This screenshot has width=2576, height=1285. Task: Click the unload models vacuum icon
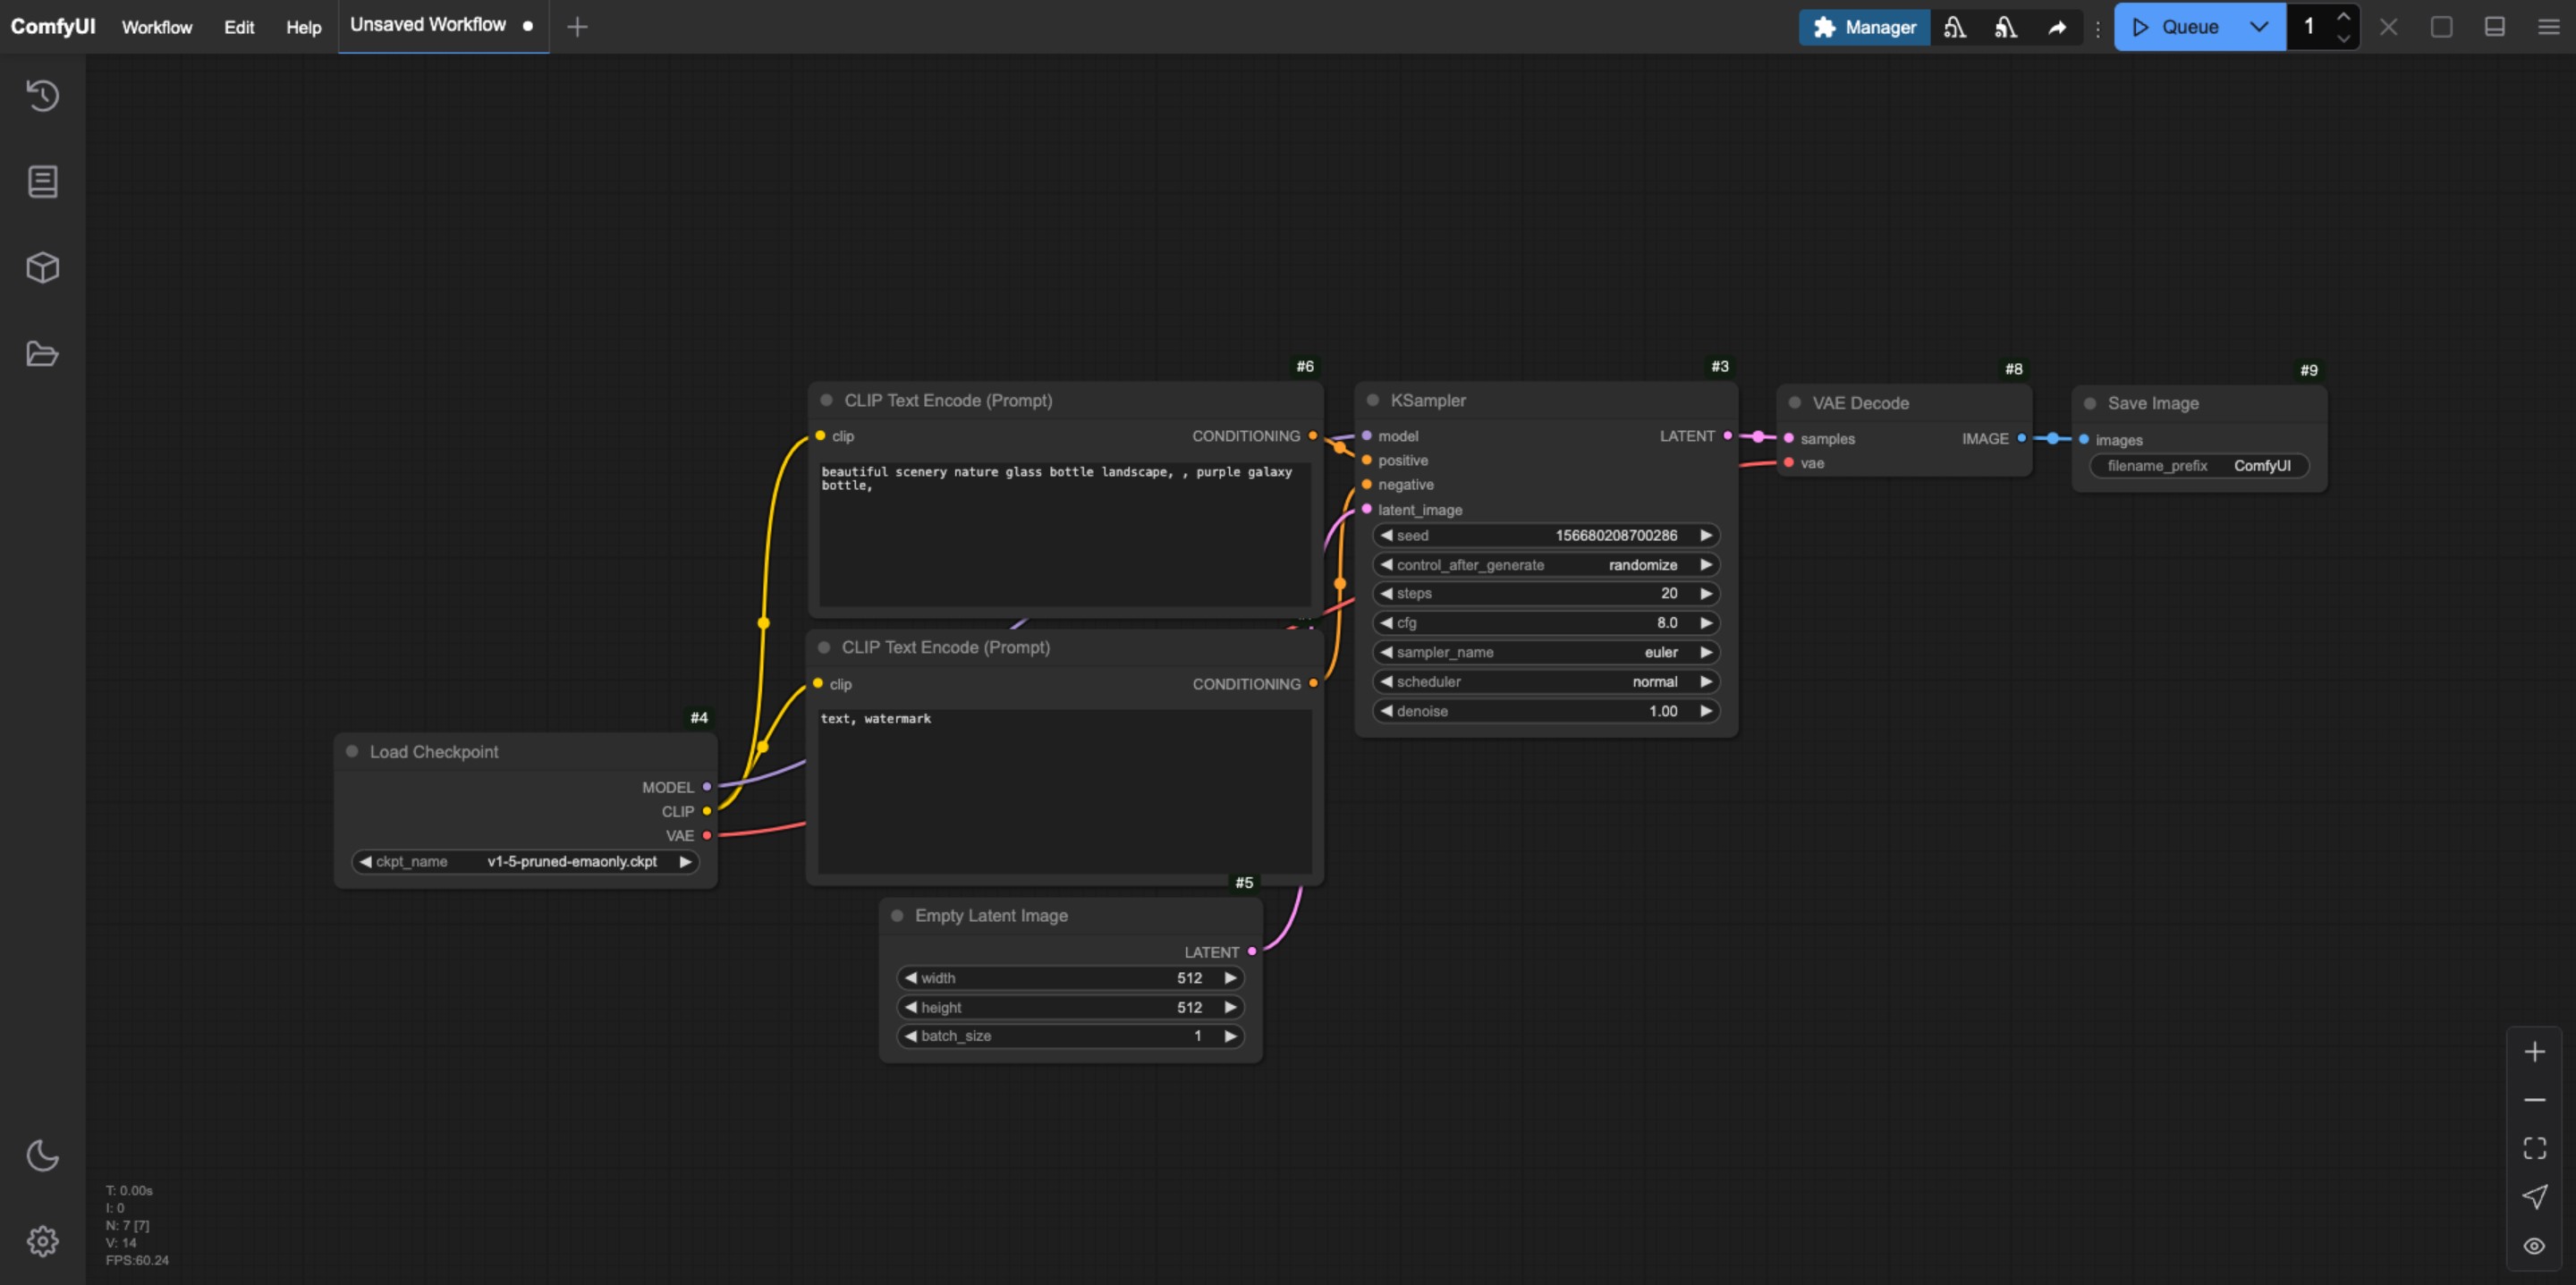point(1954,27)
